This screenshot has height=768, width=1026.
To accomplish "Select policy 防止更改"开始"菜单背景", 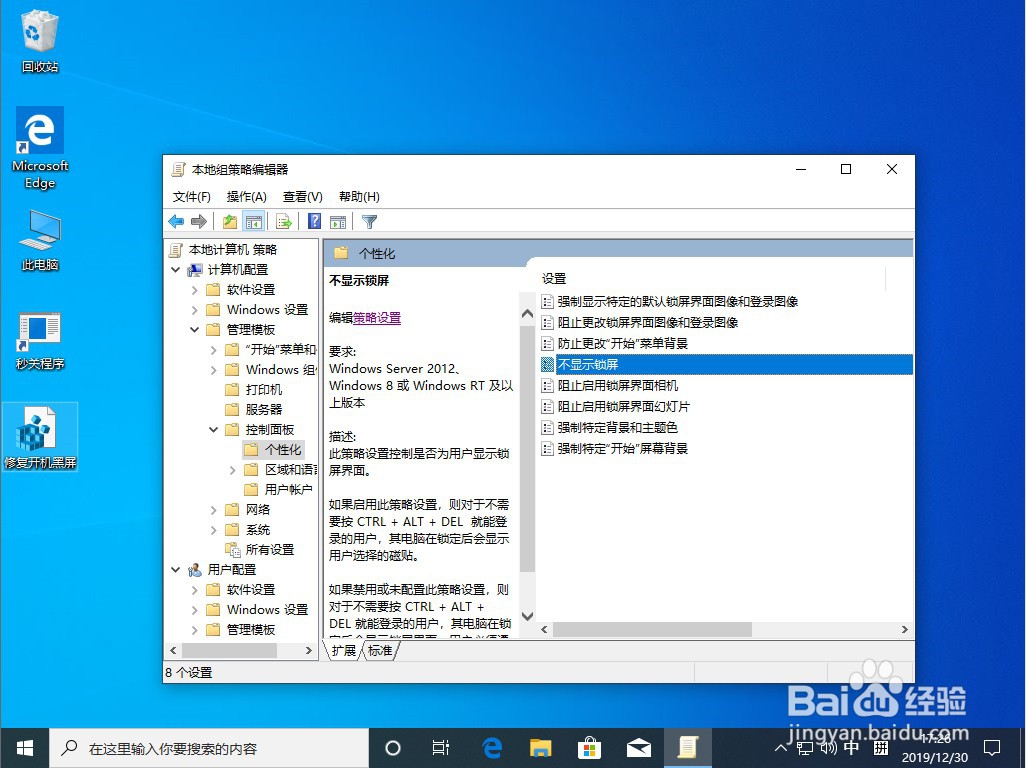I will coord(615,343).
